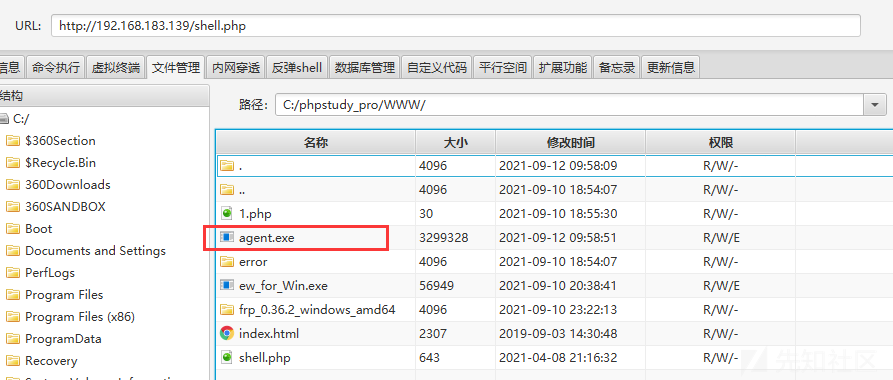Select the shell.php file name
The height and width of the screenshot is (380, 893).
click(x=265, y=358)
